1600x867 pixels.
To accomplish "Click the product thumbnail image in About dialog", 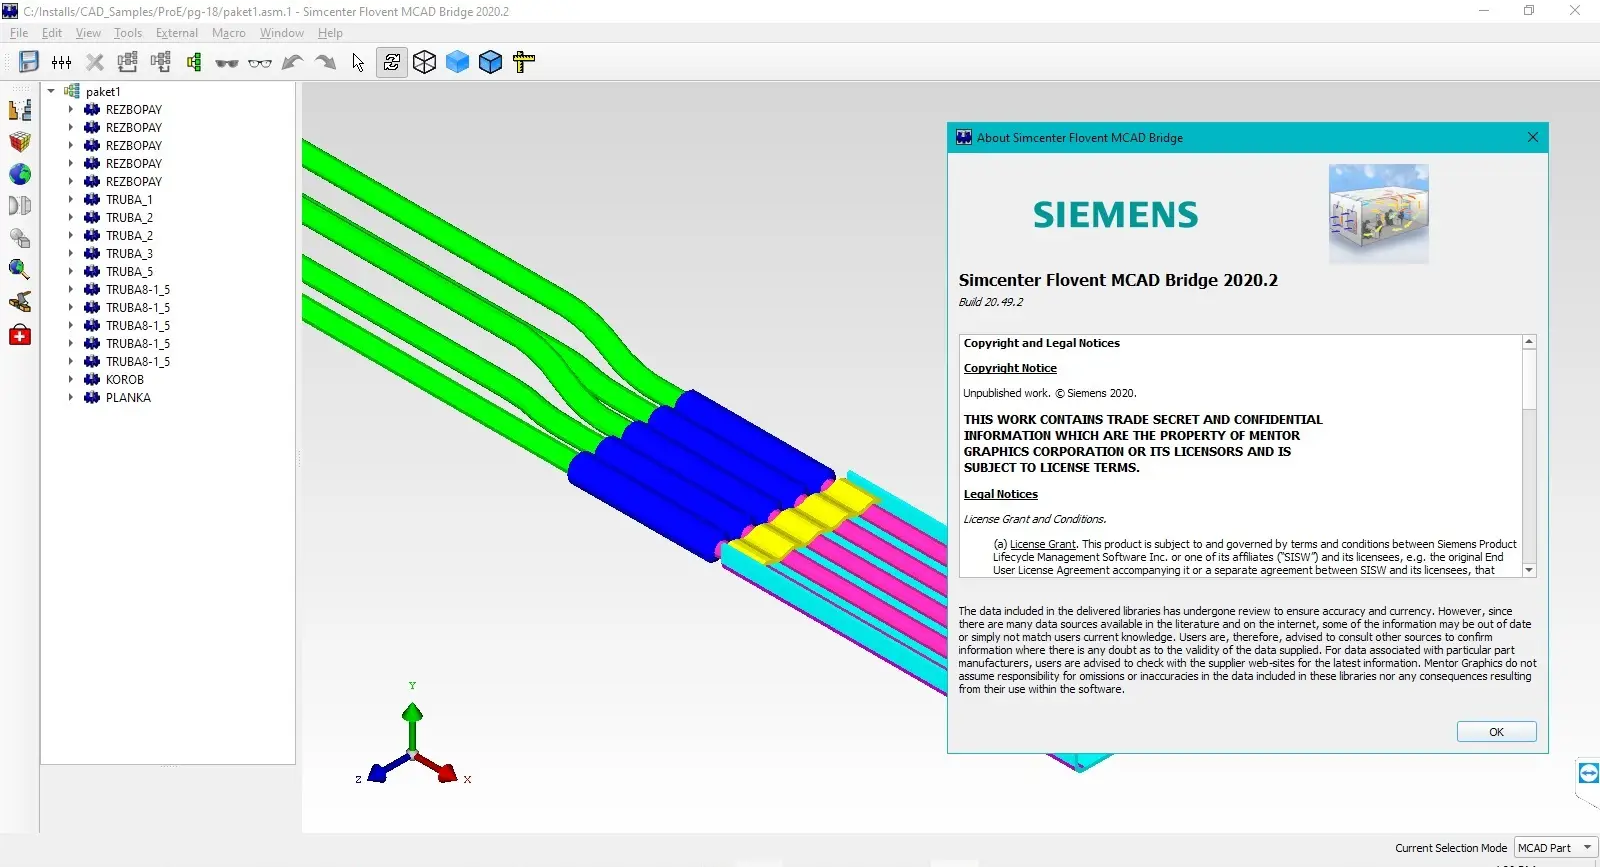I will 1379,214.
